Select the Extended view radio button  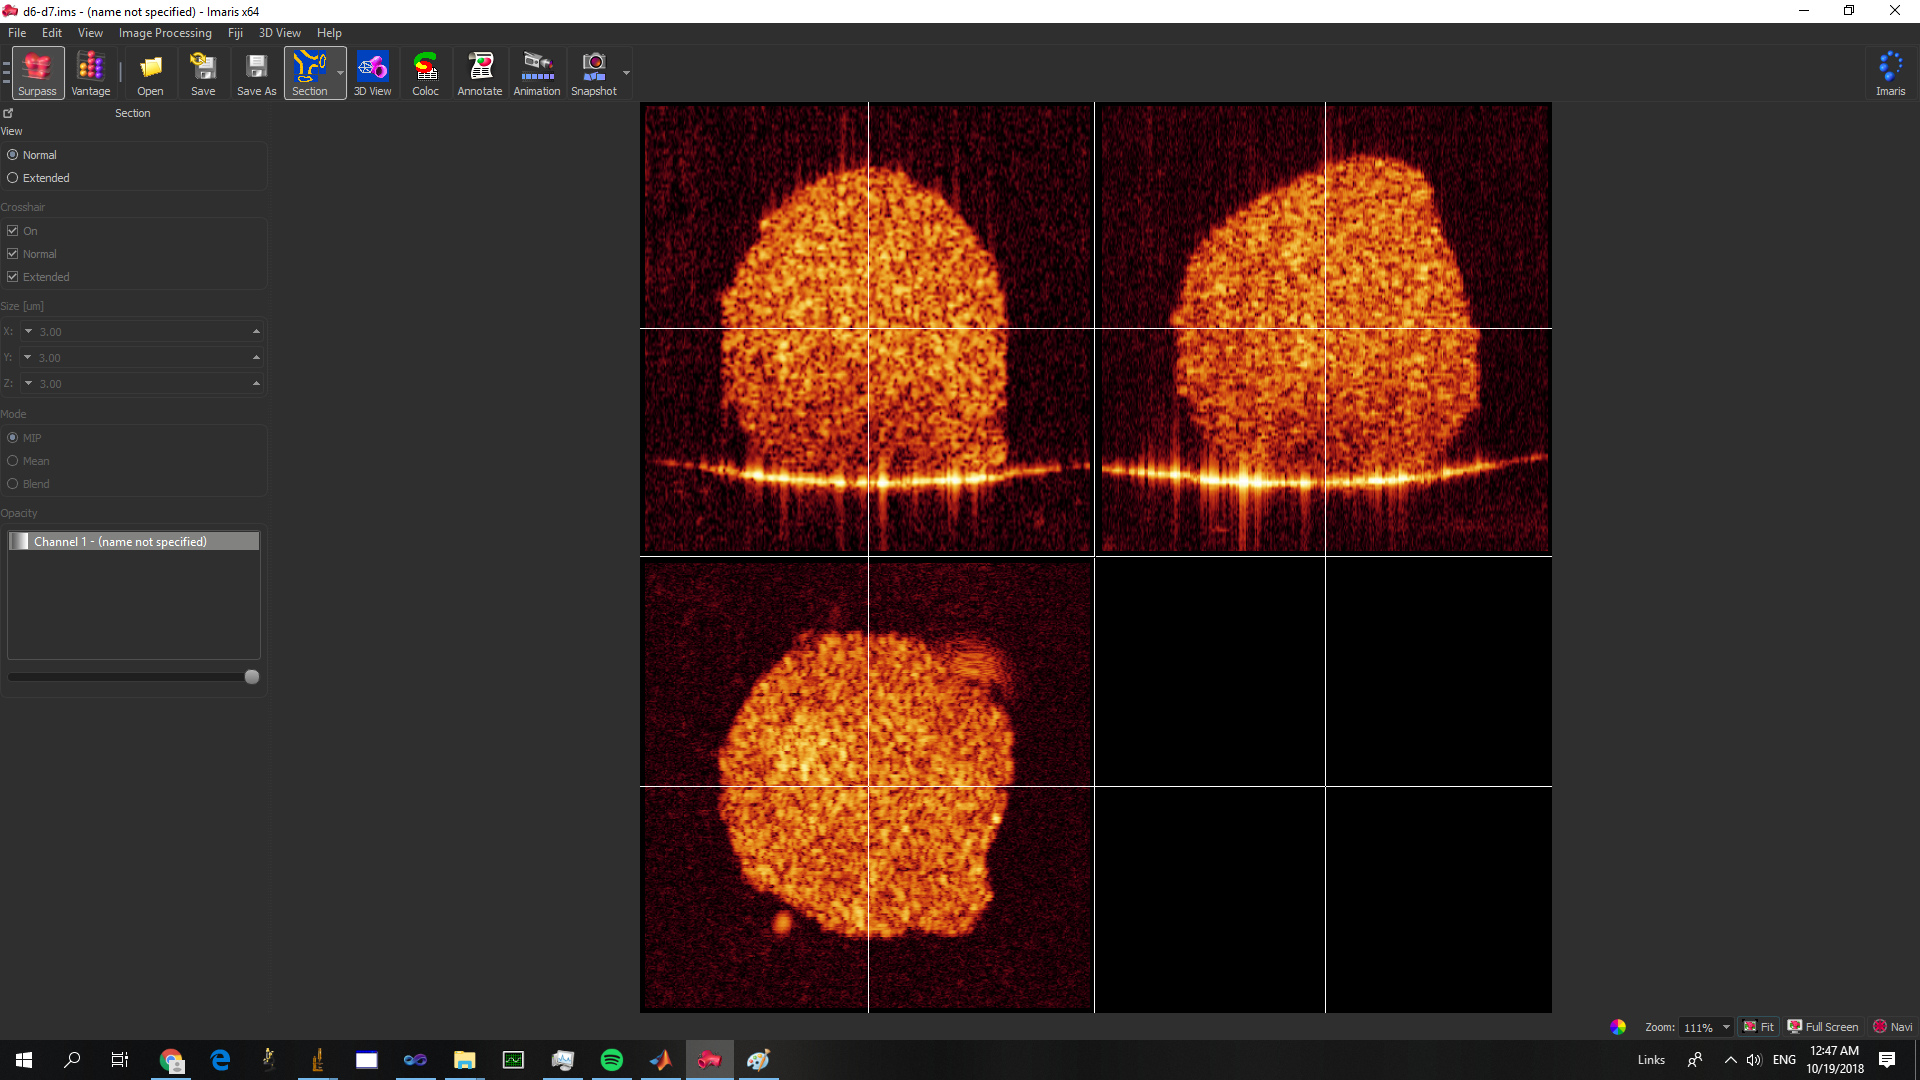click(13, 178)
